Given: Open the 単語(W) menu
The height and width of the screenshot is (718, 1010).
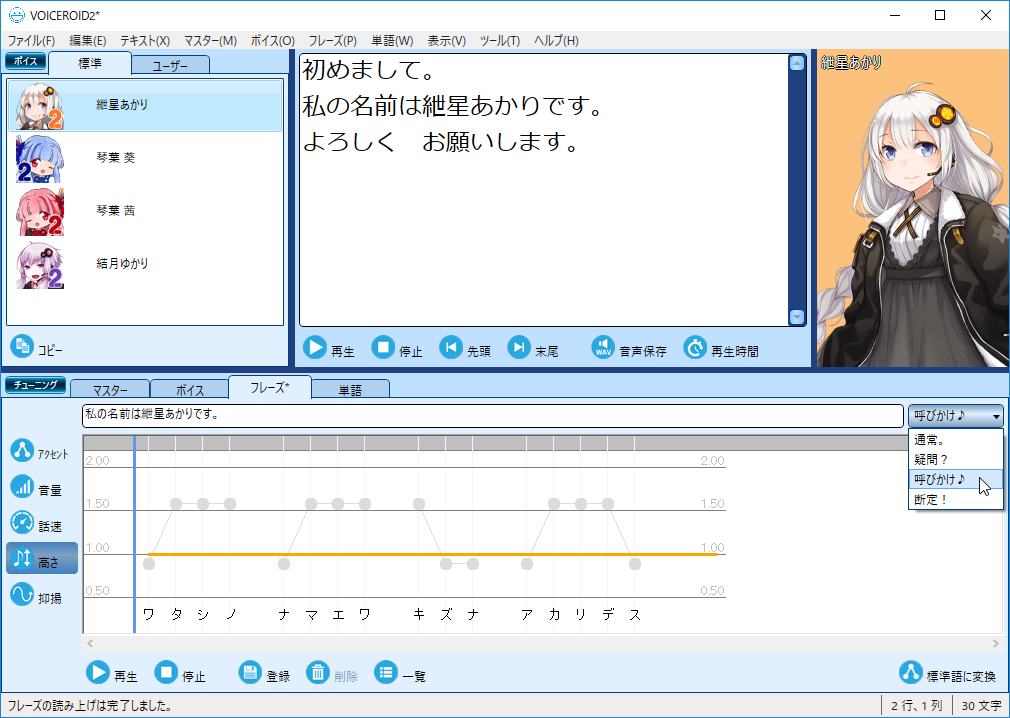Looking at the screenshot, I should coord(392,41).
